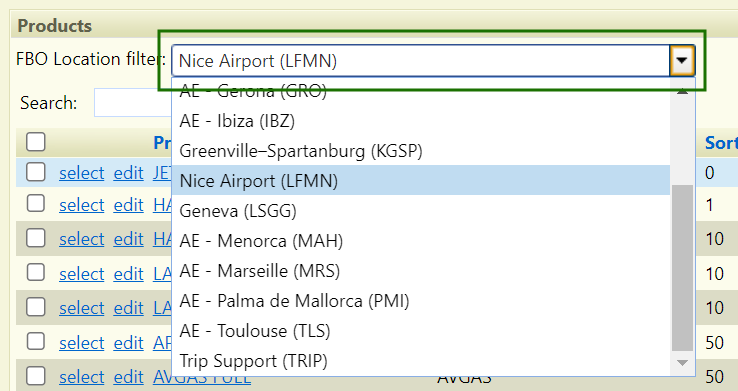Check the first product row checkbox

coord(36,172)
